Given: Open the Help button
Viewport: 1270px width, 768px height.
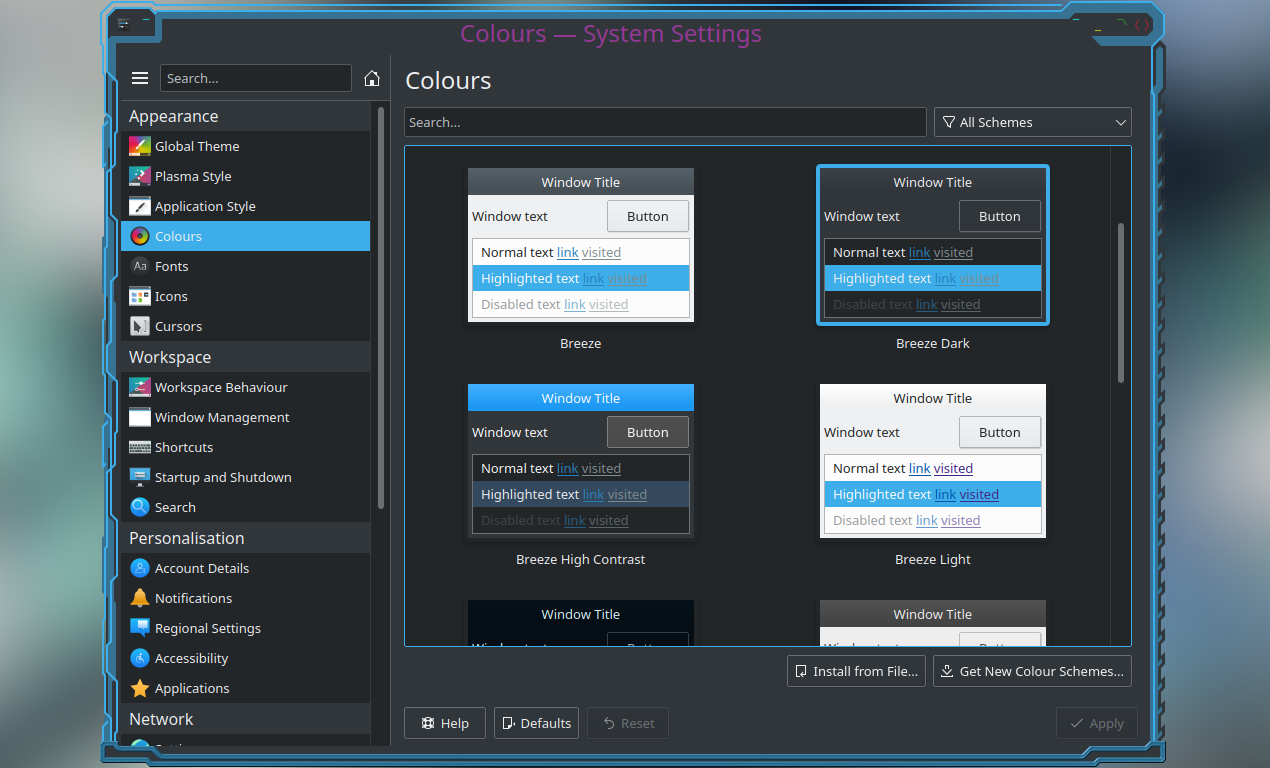Looking at the screenshot, I should coord(445,723).
